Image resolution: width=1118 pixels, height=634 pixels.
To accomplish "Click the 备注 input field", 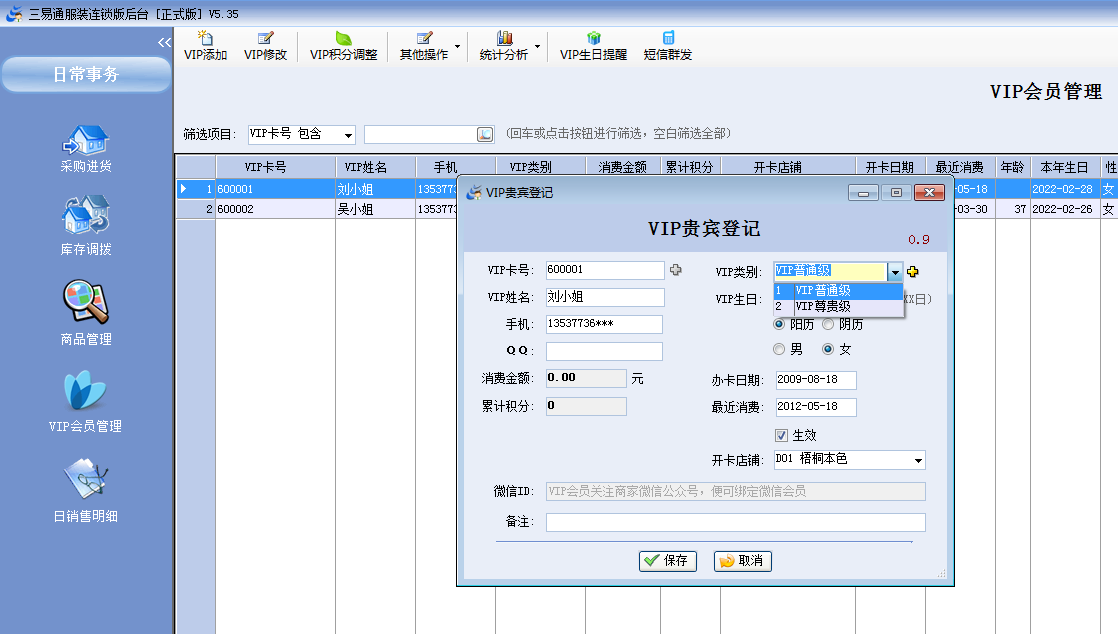I will click(736, 522).
